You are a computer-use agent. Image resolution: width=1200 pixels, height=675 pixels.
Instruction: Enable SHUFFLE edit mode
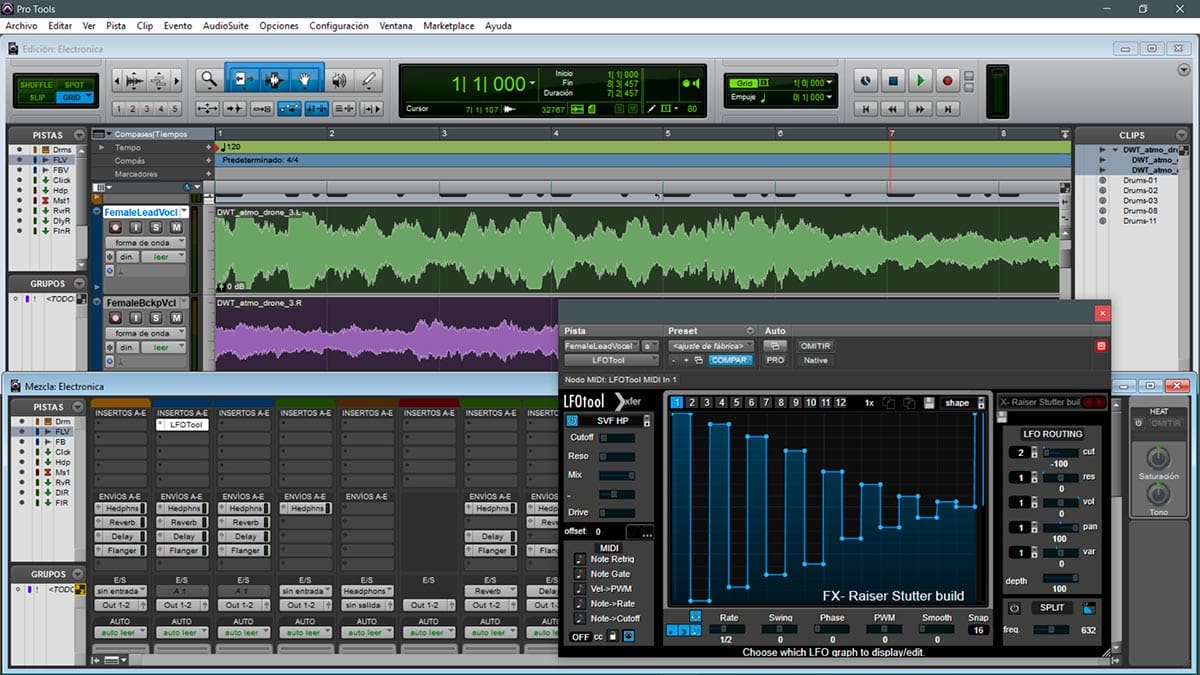(x=37, y=85)
